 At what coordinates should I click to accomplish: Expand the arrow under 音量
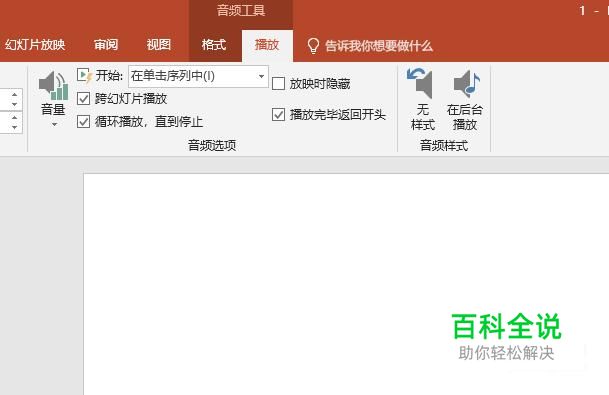tap(54, 124)
